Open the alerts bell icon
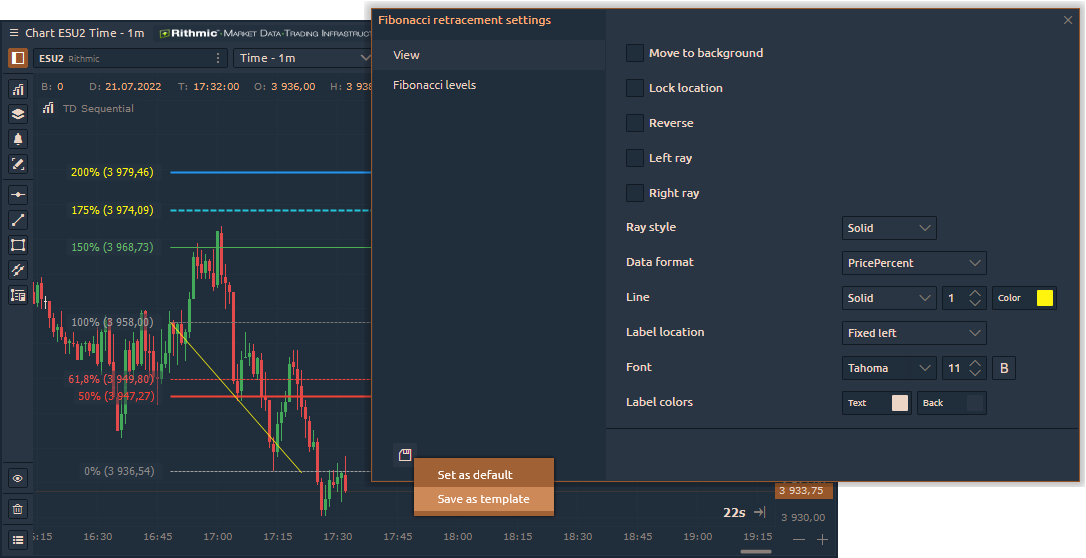Image resolution: width=1086 pixels, height=558 pixels. [x=18, y=139]
